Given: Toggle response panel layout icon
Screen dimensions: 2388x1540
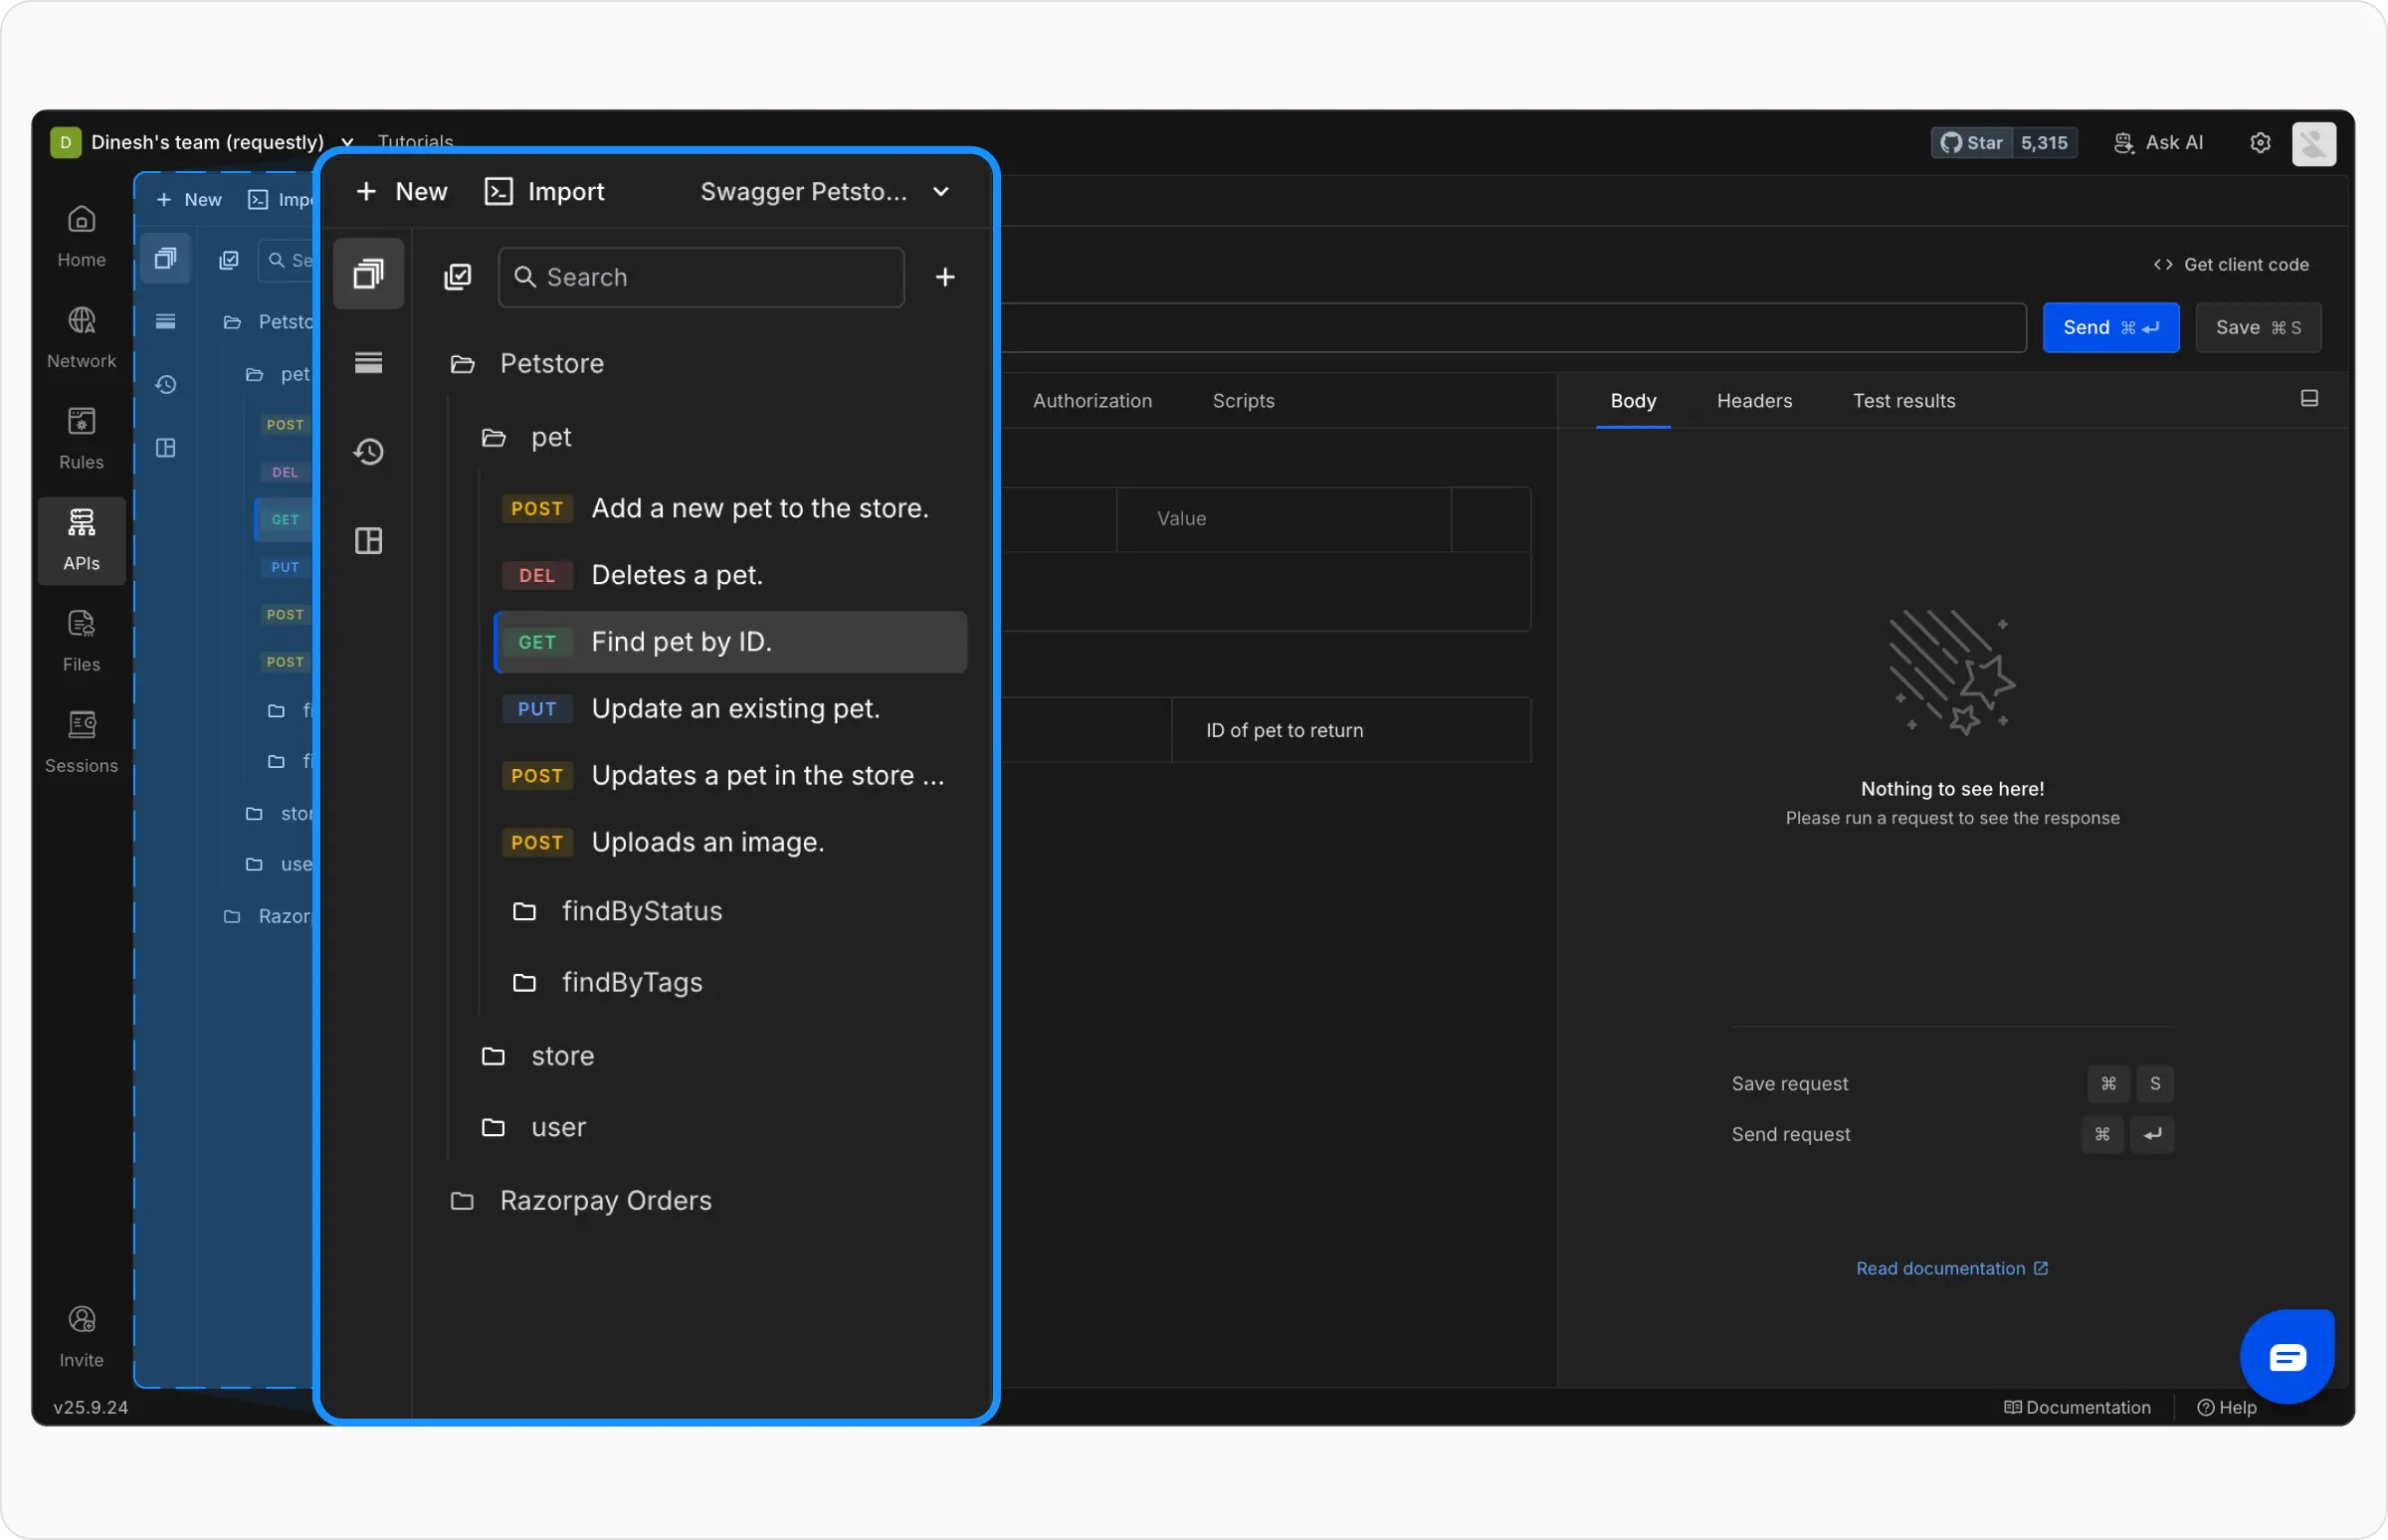Looking at the screenshot, I should tap(2309, 399).
